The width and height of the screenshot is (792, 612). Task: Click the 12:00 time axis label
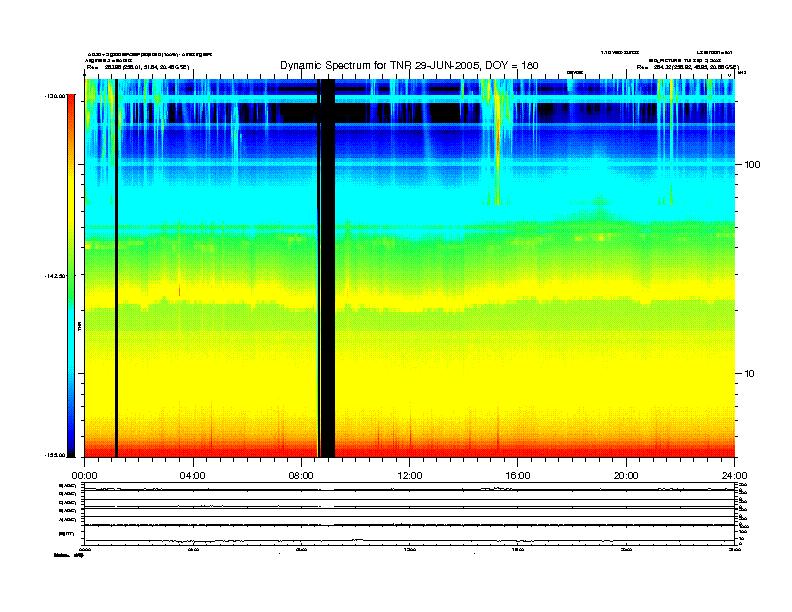tap(410, 476)
